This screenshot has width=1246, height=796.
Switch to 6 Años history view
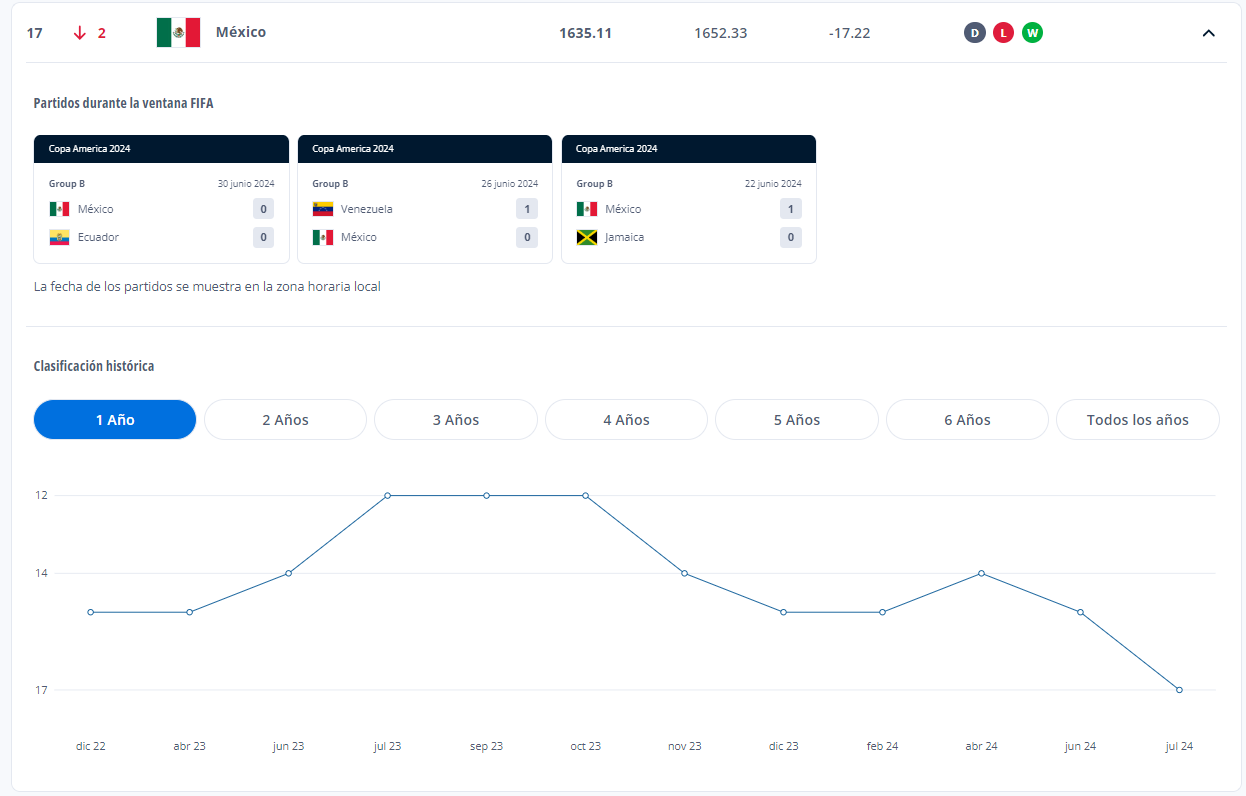click(x=967, y=420)
